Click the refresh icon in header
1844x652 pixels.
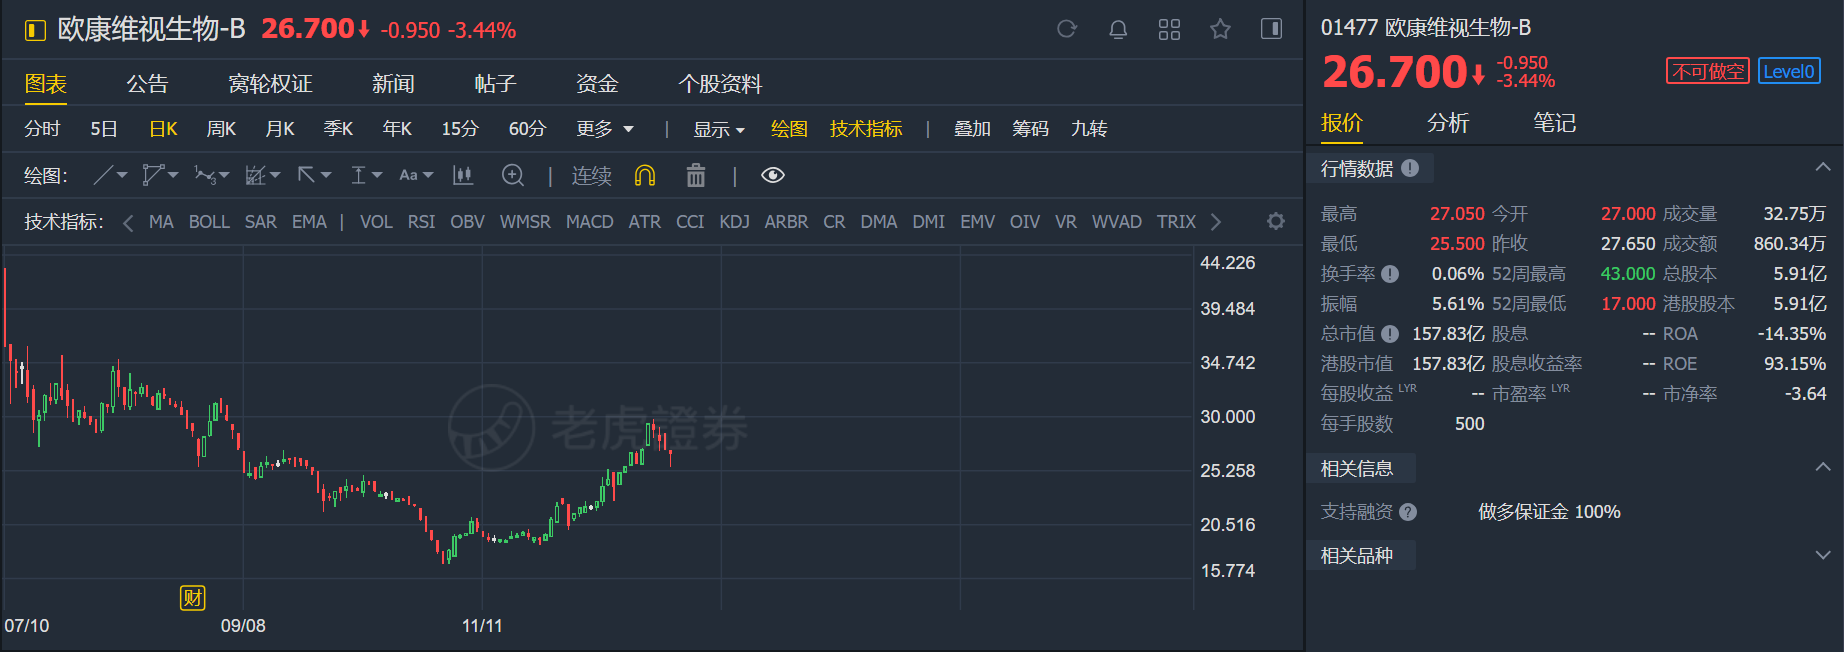pyautogui.click(x=1067, y=29)
